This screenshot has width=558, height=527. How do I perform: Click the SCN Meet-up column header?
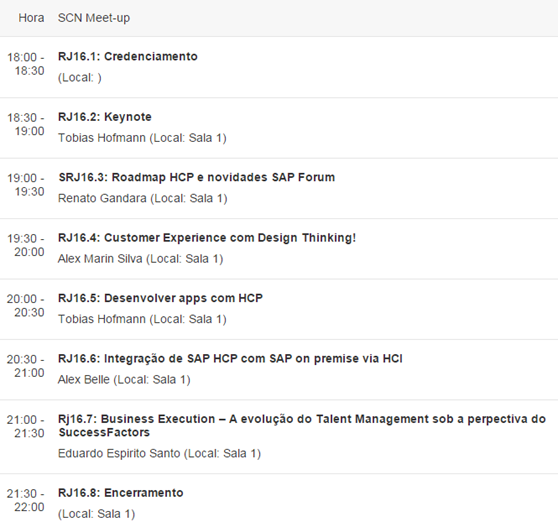(94, 18)
